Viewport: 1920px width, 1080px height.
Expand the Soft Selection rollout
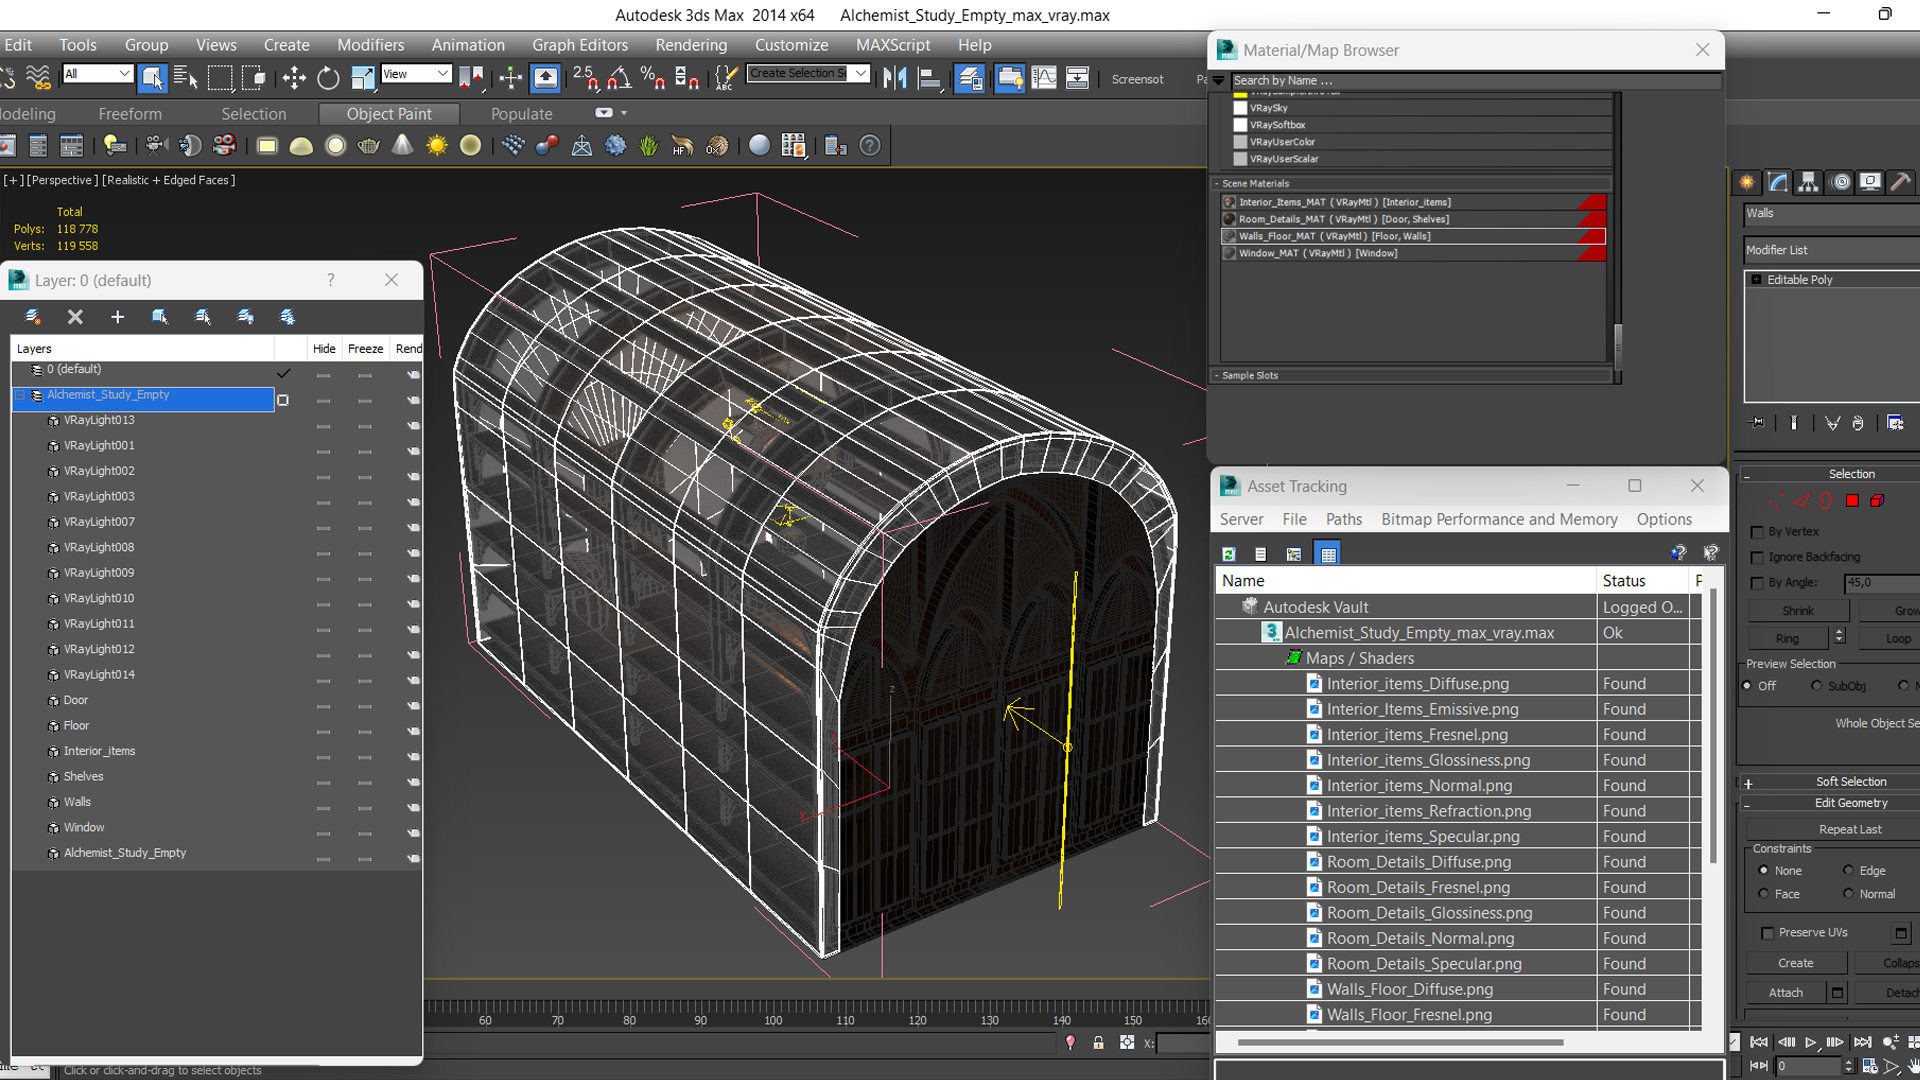[x=1850, y=782]
